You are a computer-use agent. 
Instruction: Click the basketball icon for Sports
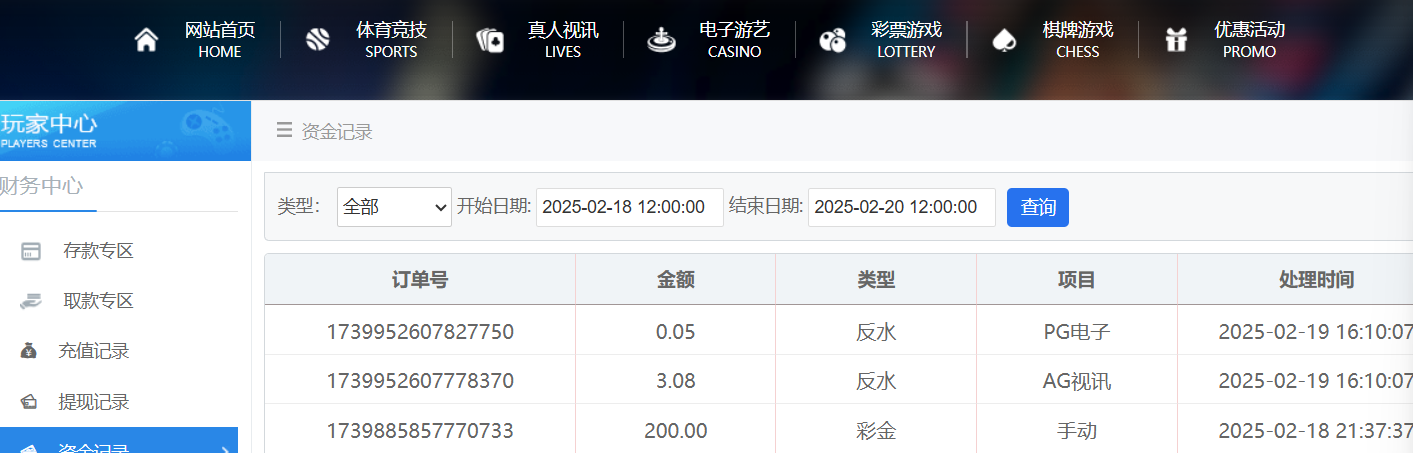[317, 40]
